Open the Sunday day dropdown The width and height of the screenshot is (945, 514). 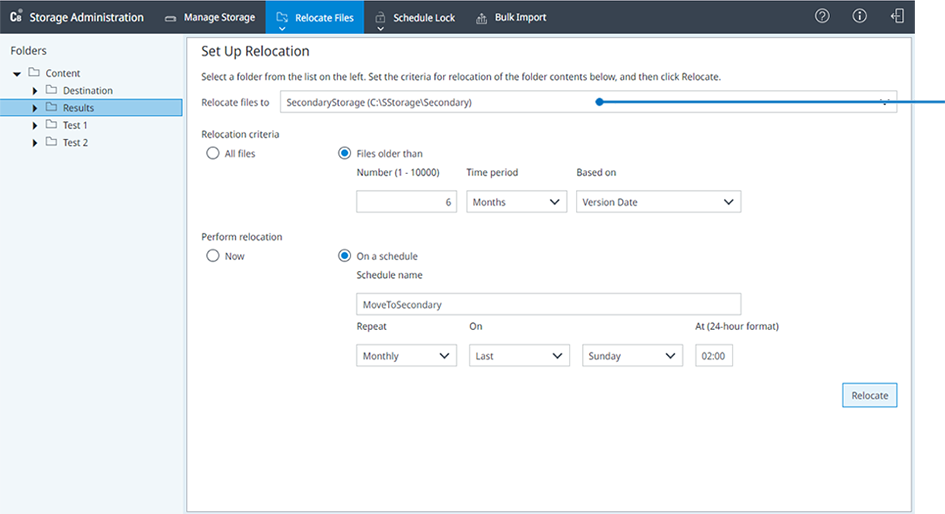pos(631,356)
